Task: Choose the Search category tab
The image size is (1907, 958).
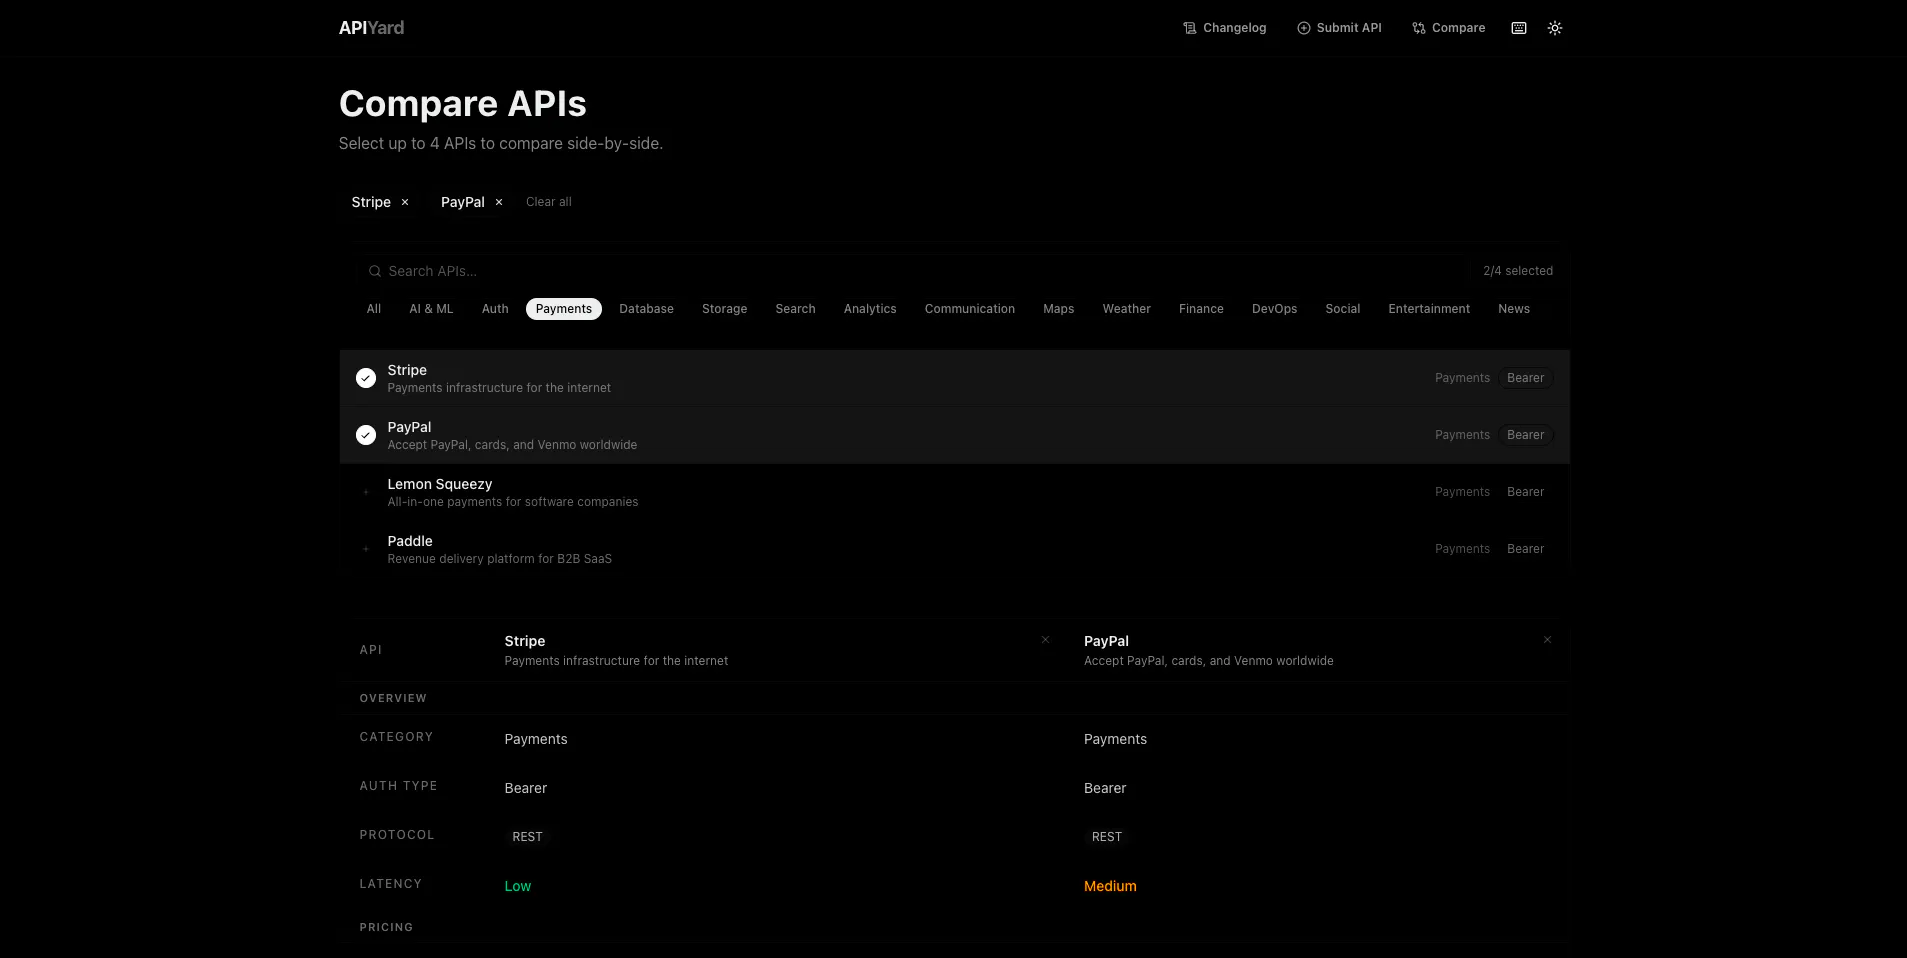Action: (796, 309)
